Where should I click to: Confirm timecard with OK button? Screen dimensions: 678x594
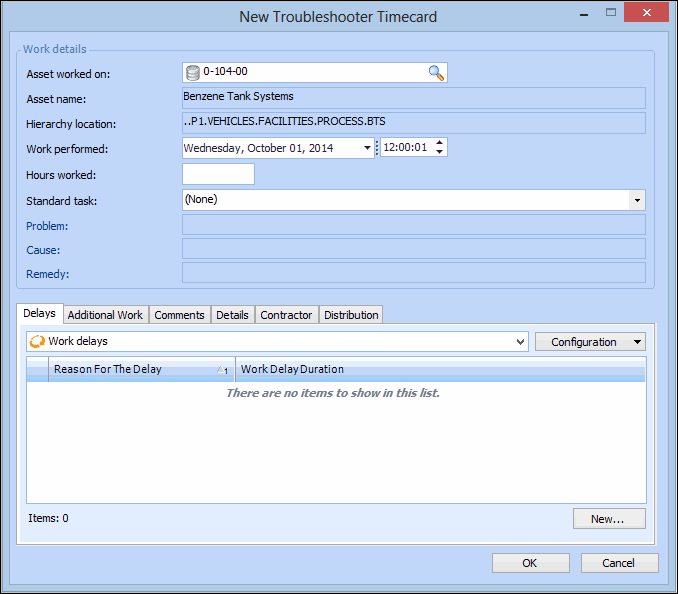pos(530,563)
